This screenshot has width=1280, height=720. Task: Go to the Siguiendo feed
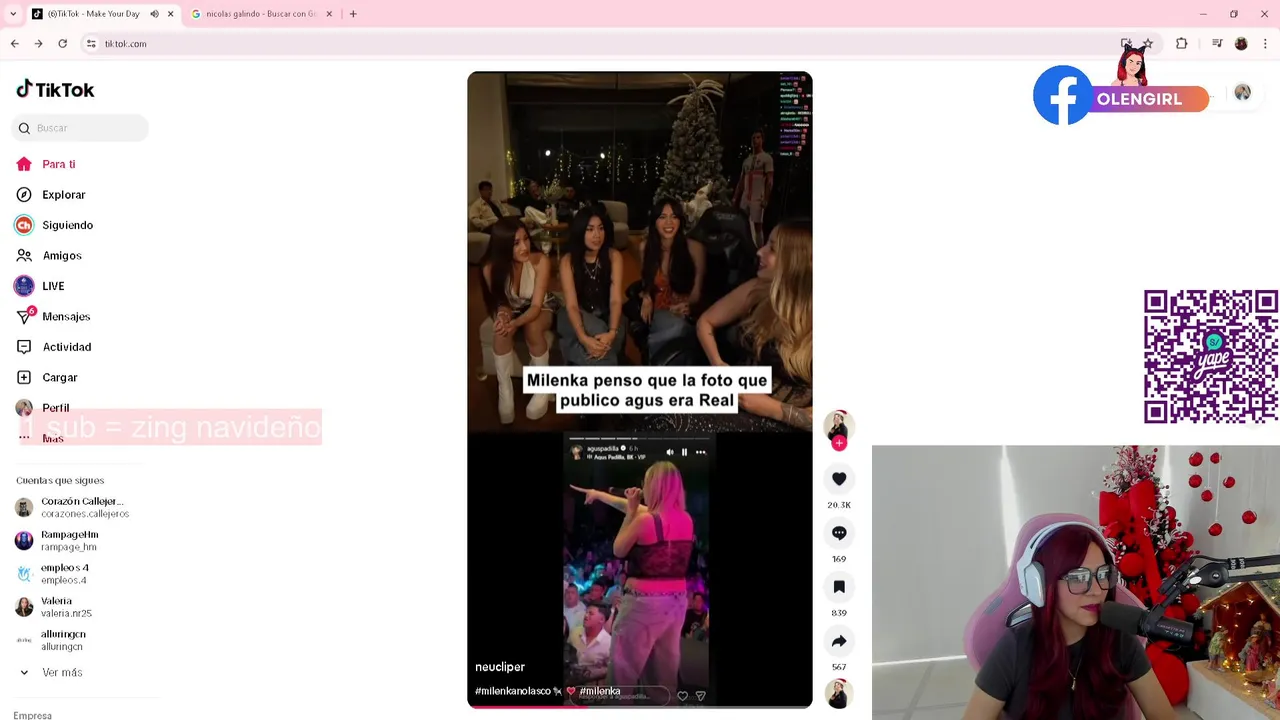[x=54, y=225]
